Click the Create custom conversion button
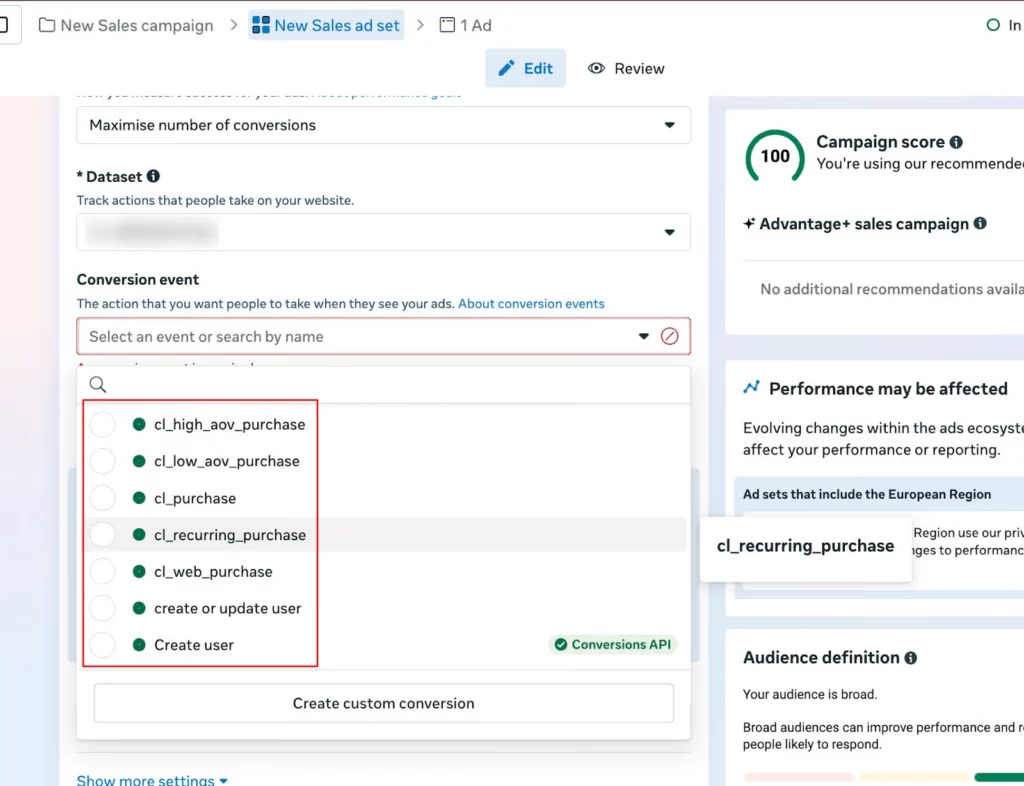The width and height of the screenshot is (1024, 786). click(384, 703)
